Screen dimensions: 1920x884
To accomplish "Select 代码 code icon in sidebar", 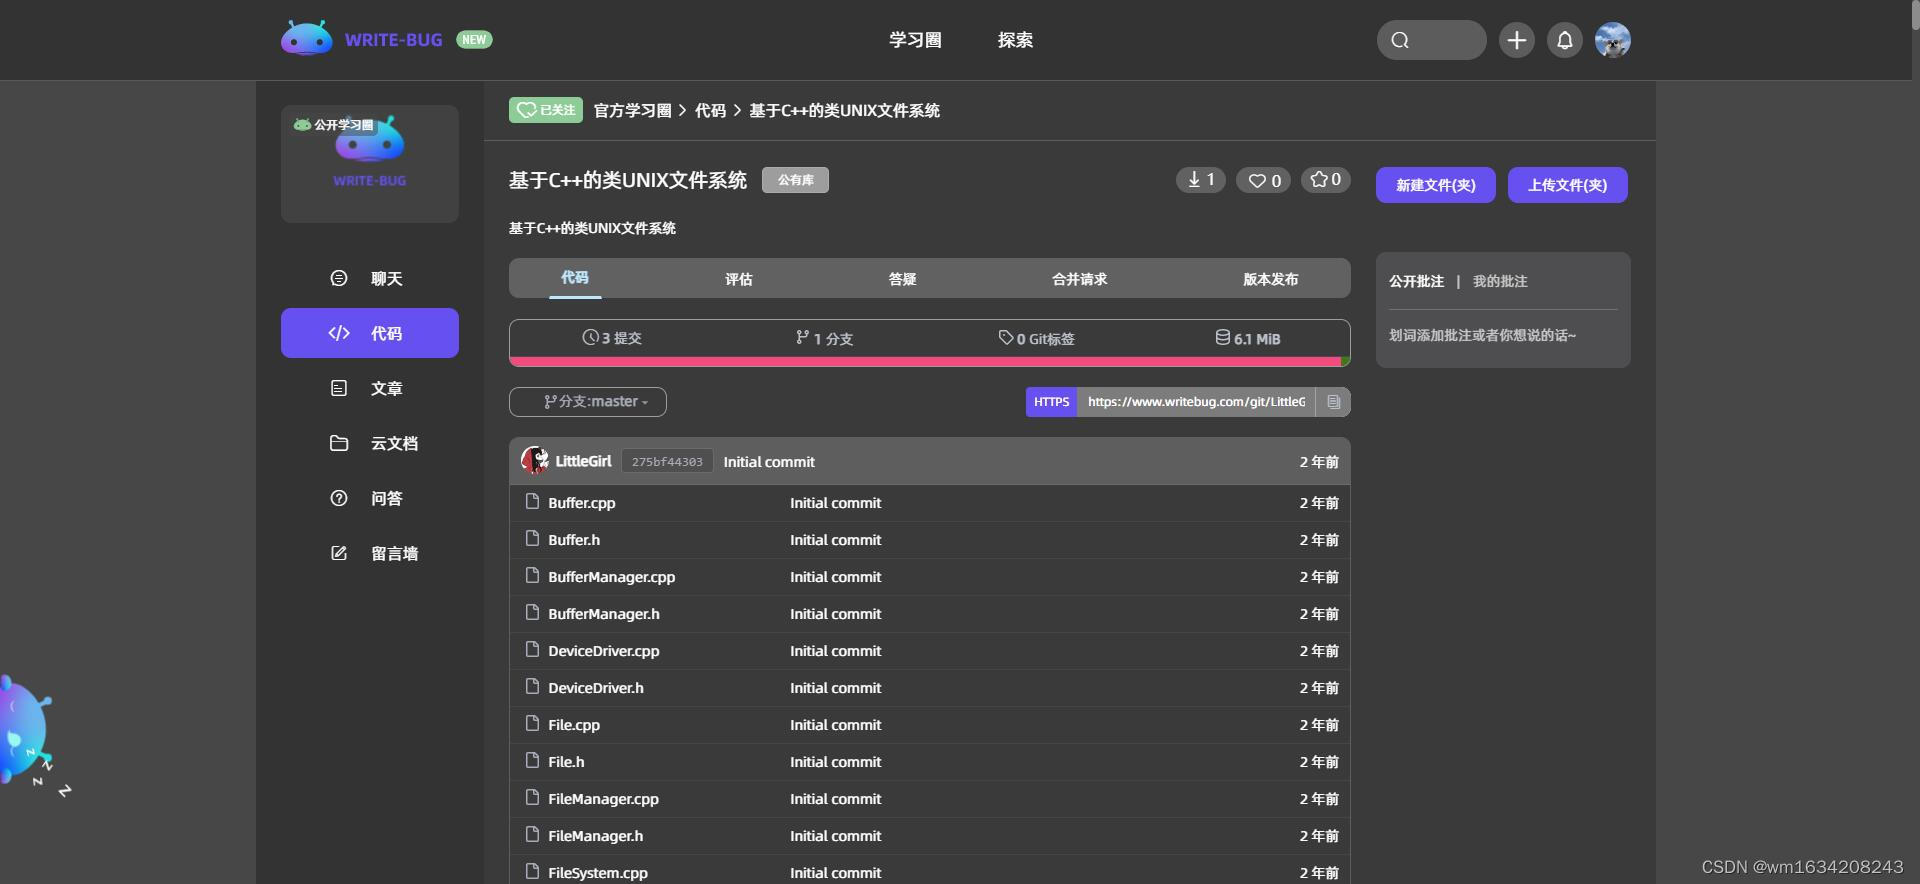I will 339,333.
